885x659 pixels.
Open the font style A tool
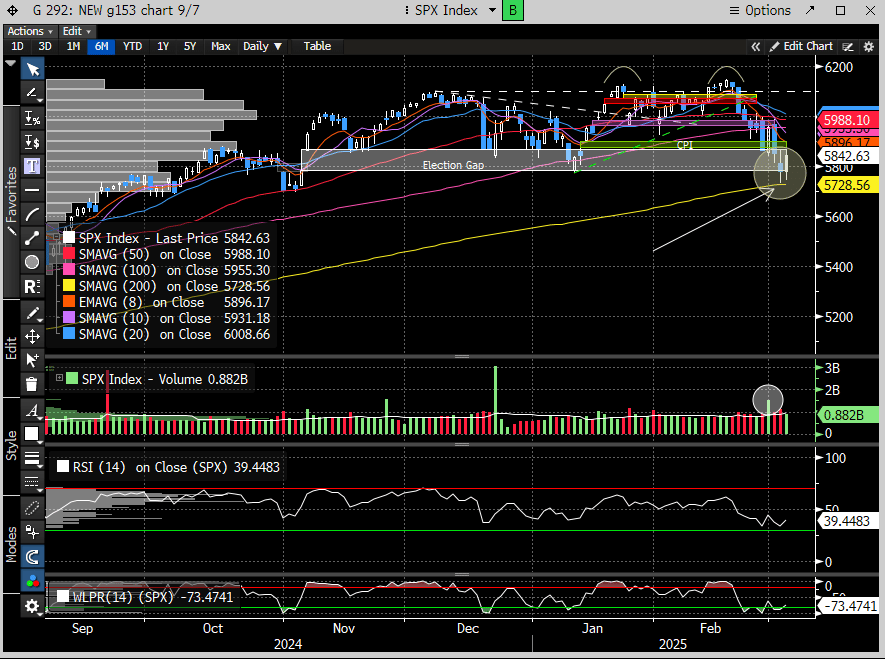32,410
